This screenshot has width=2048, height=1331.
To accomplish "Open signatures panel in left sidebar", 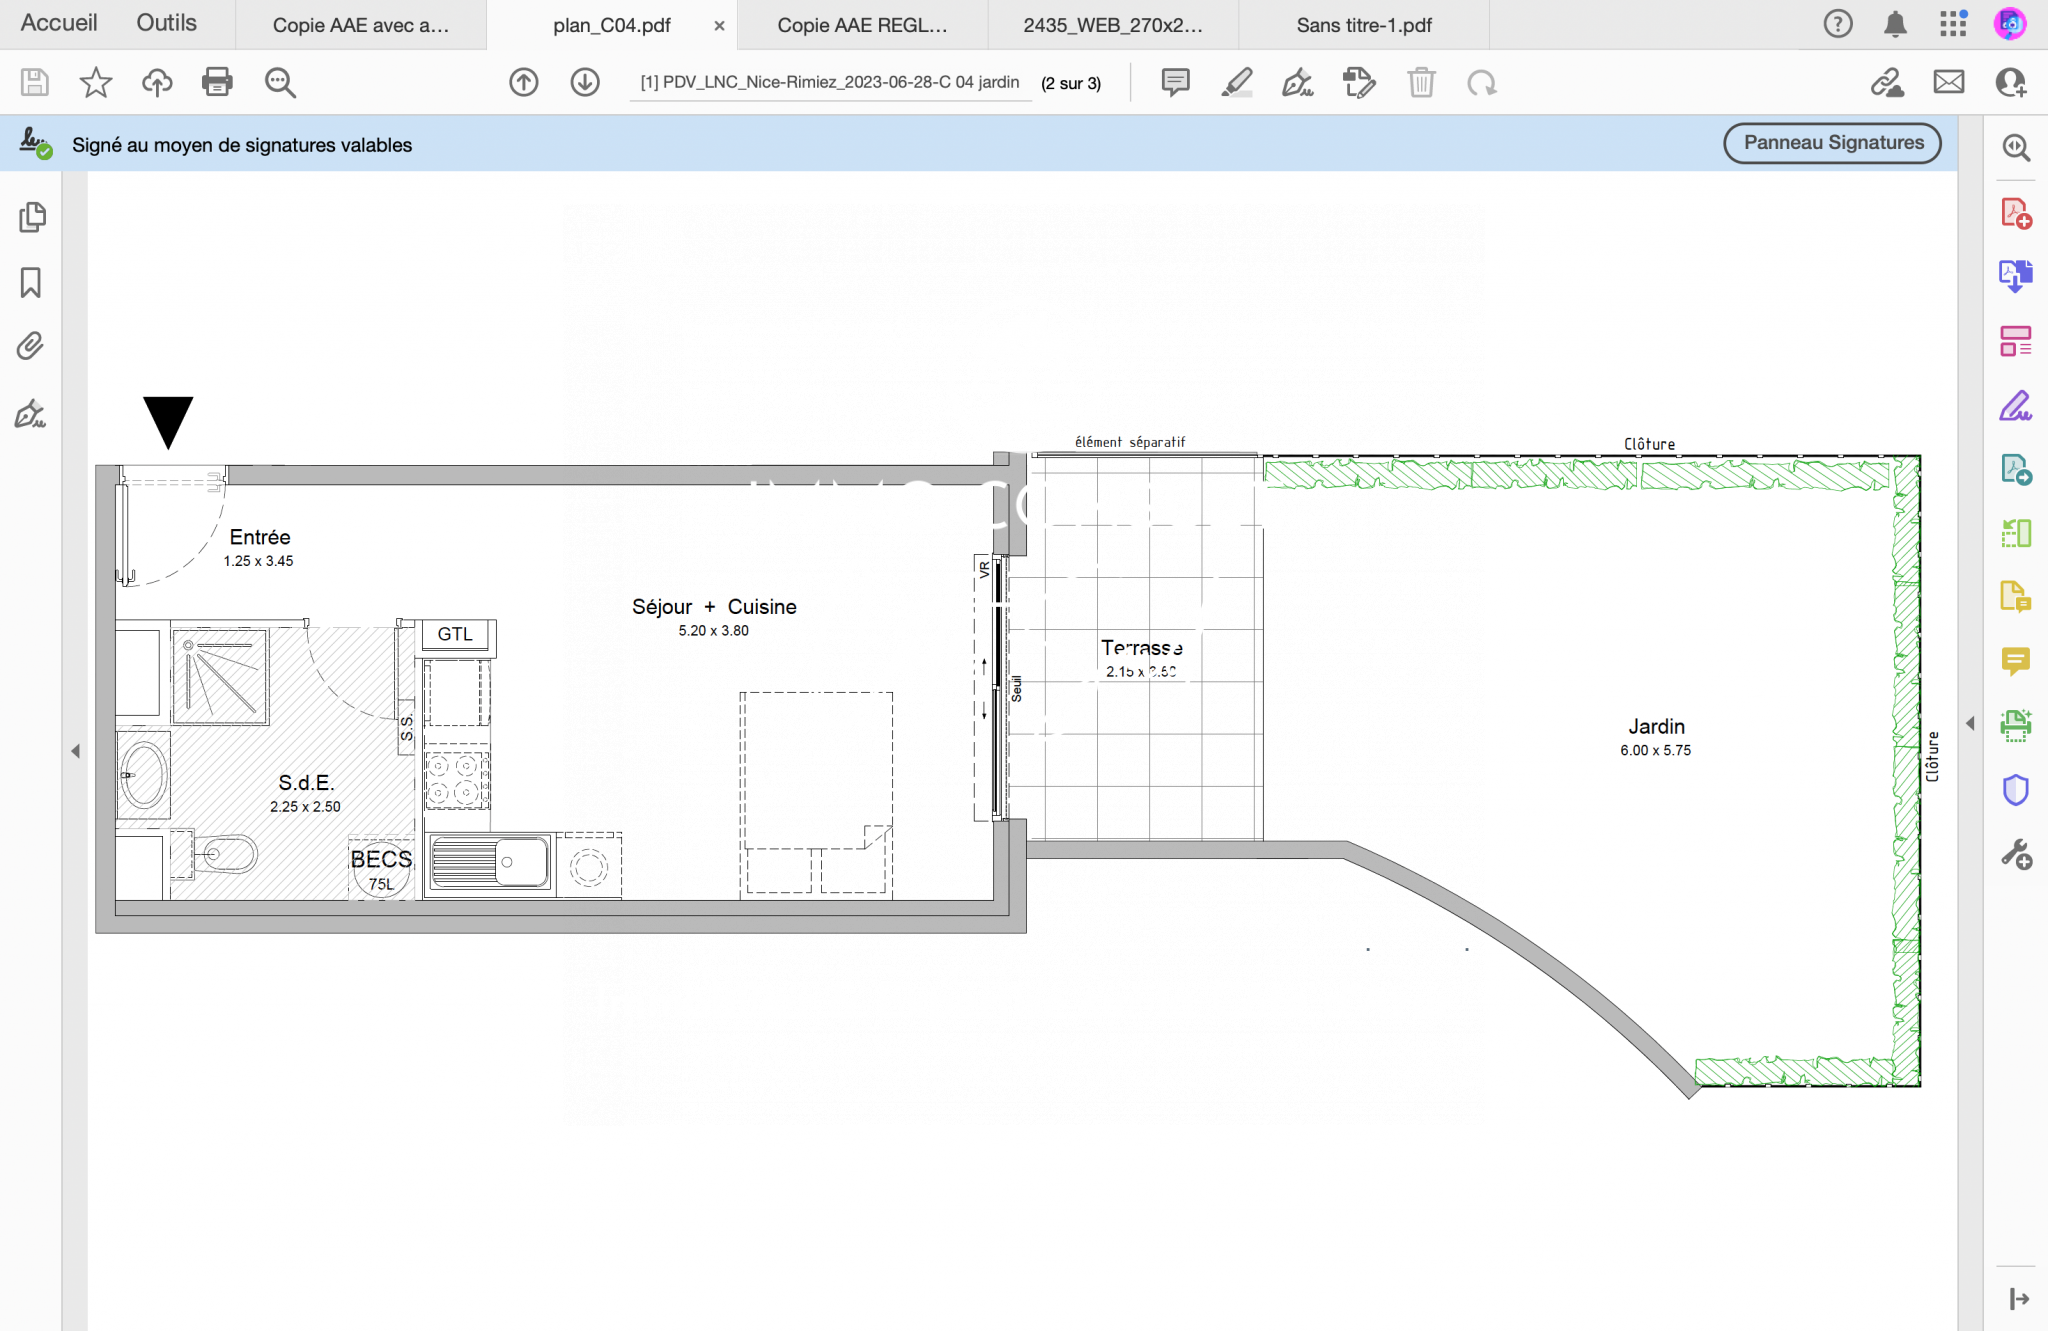I will [30, 414].
